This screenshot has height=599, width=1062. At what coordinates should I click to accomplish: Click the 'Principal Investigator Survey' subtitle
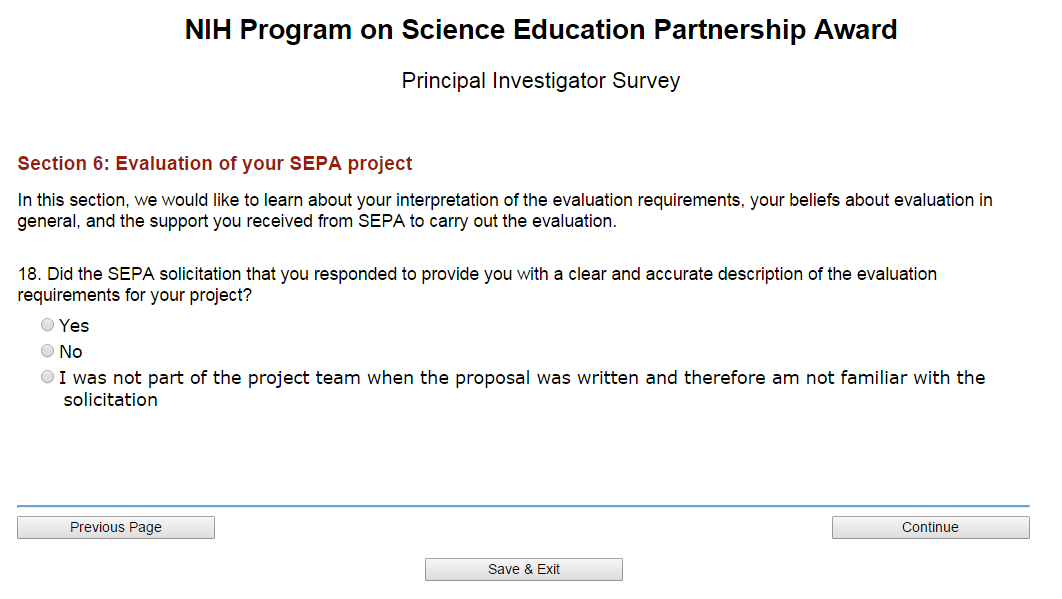[x=540, y=81]
